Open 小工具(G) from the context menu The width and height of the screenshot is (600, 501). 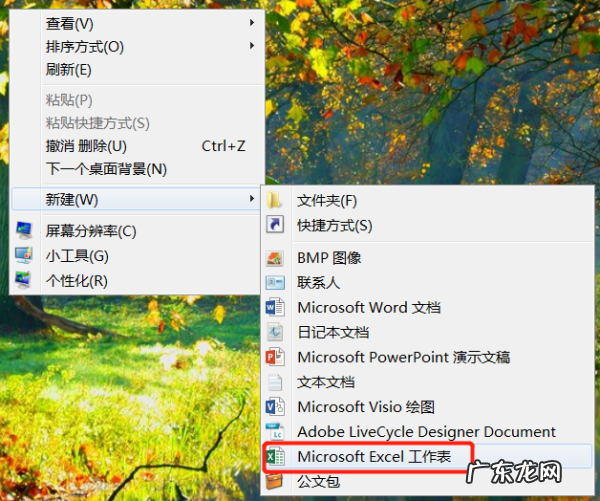[x=137, y=256]
